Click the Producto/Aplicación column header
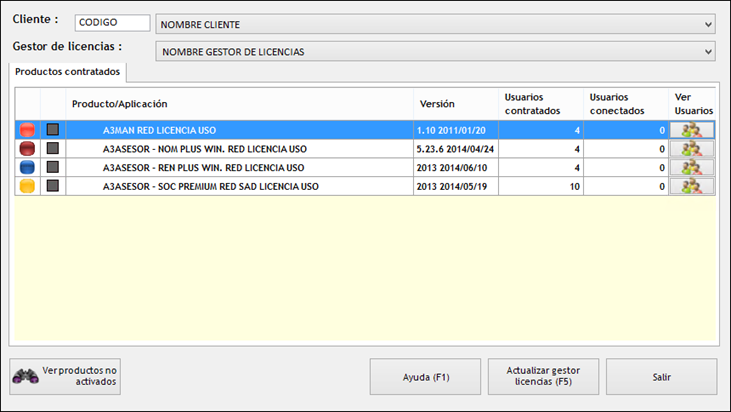This screenshot has width=731, height=412. (x=239, y=104)
